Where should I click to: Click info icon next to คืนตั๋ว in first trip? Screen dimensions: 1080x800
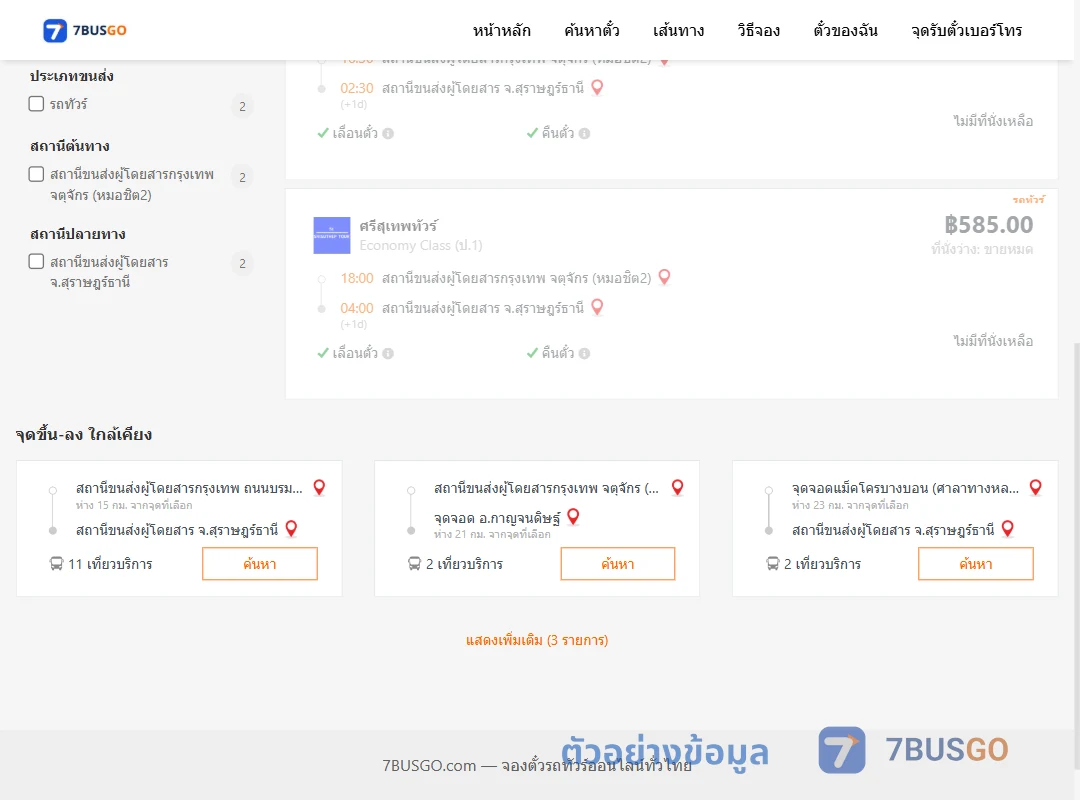pos(584,134)
